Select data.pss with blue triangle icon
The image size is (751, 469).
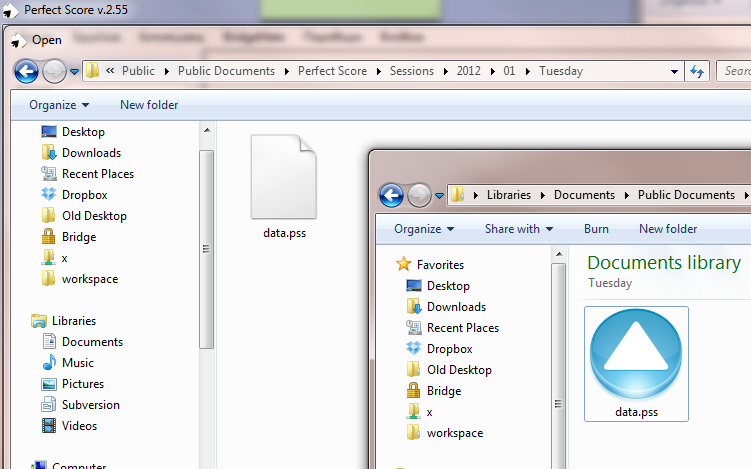(x=636, y=364)
